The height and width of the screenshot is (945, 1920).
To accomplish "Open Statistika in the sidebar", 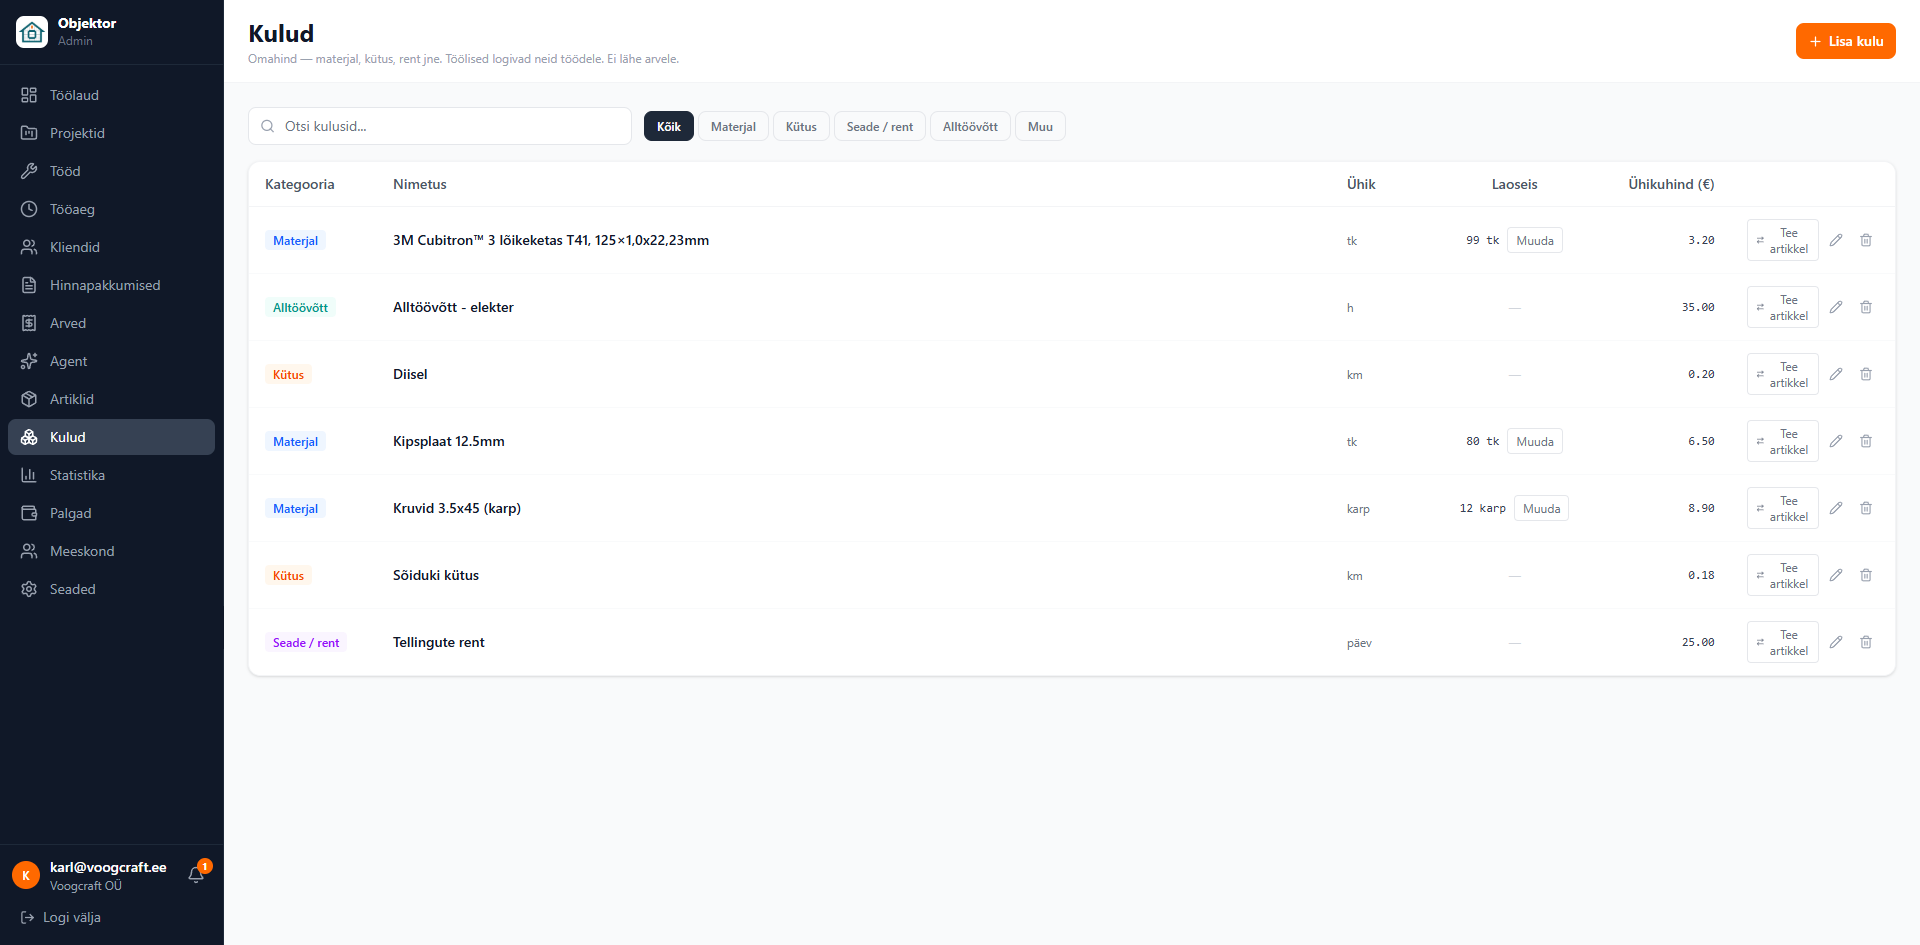I will (111, 475).
